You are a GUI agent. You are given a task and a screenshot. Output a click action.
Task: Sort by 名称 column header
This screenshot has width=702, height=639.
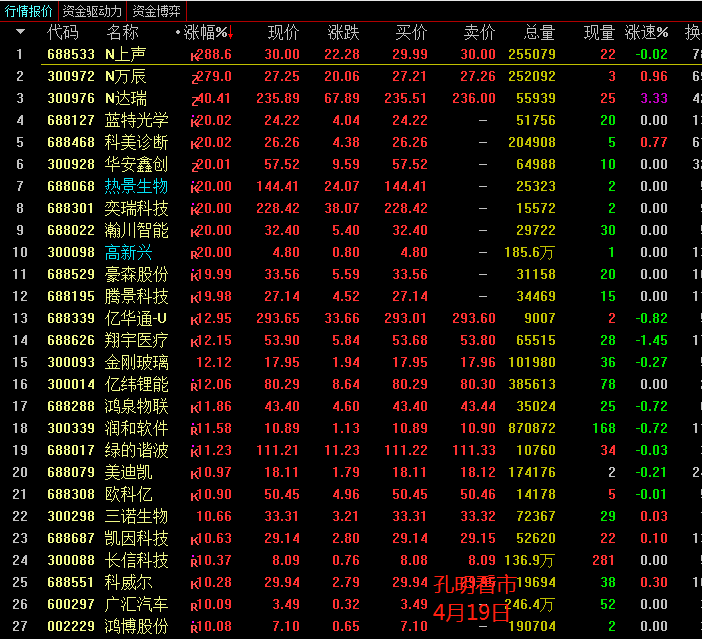point(122,32)
